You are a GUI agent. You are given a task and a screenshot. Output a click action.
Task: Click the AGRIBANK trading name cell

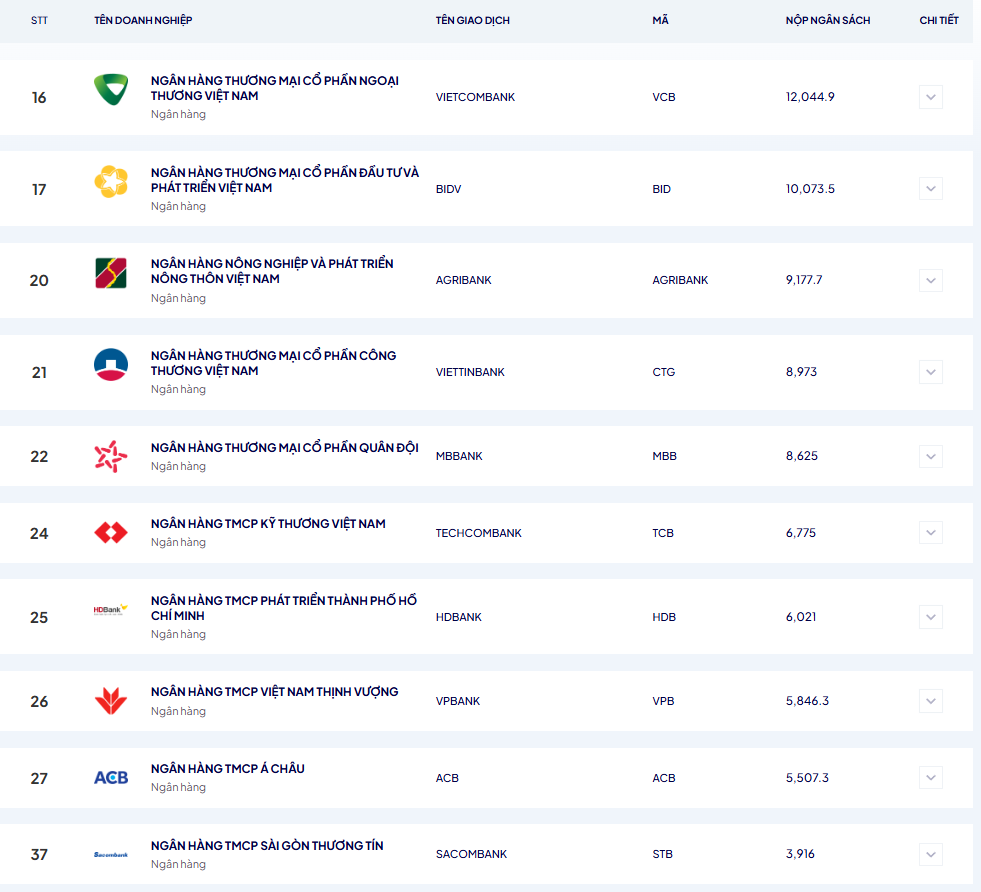point(464,280)
